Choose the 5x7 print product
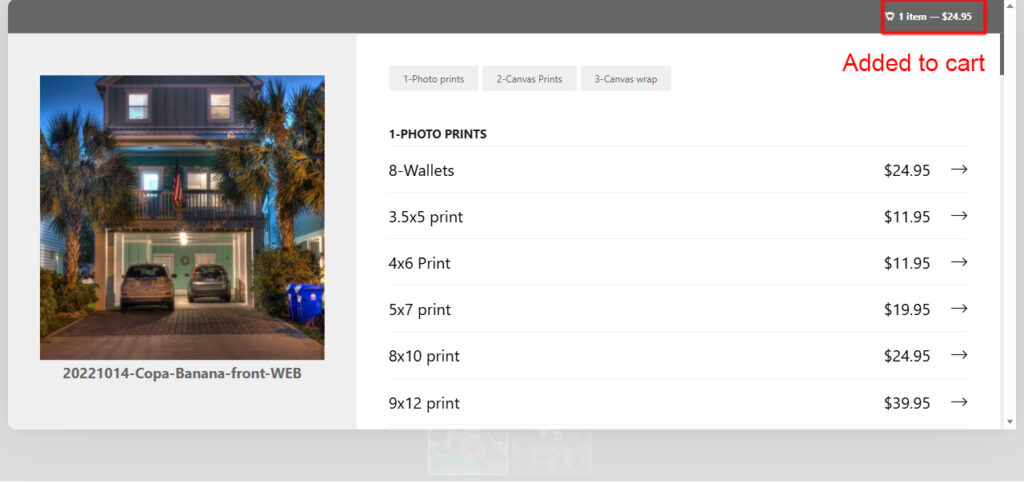The image size is (1024, 483). (419, 310)
